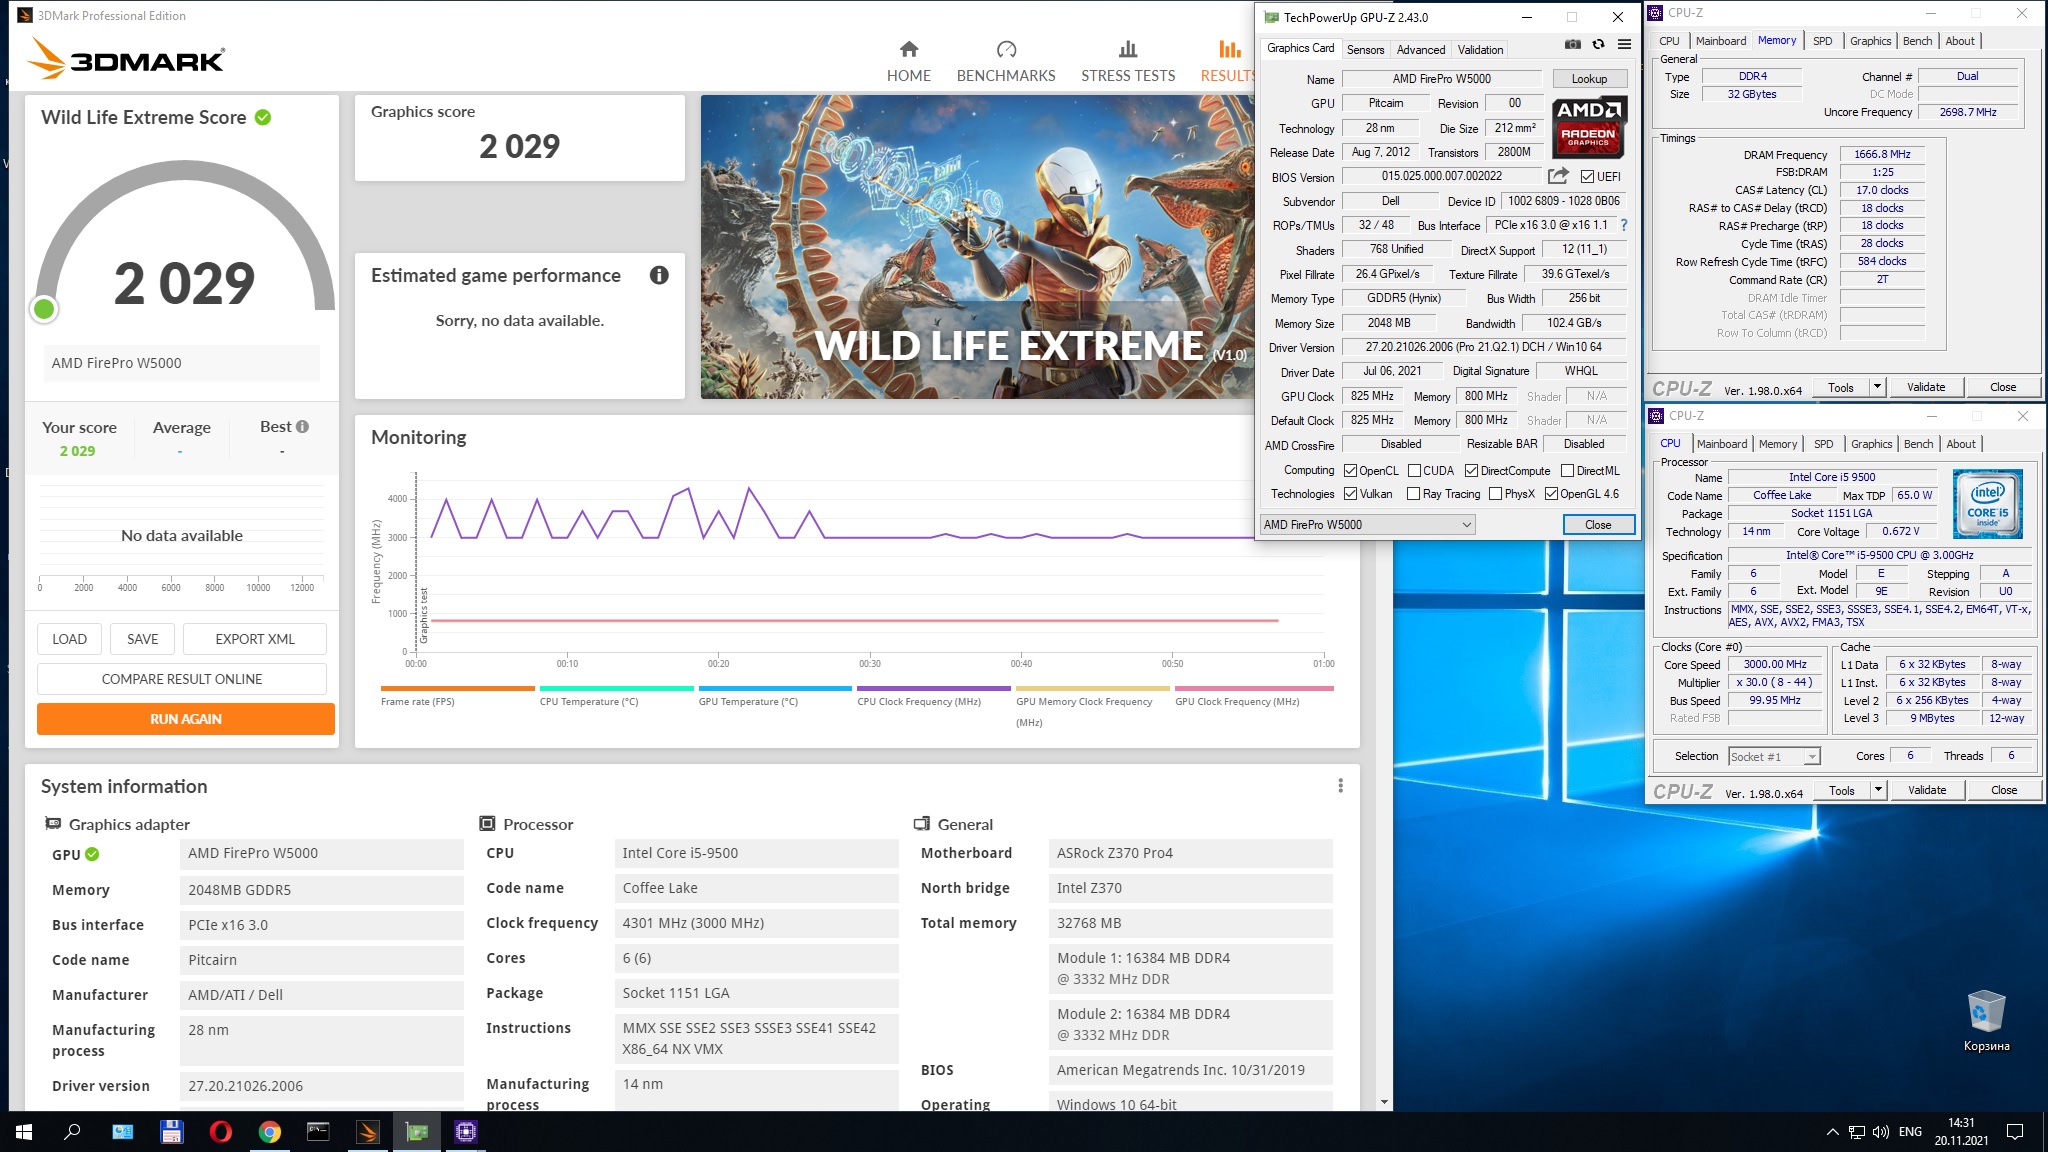This screenshot has height=1152, width=2048.
Task: Click GPU-Z refresh icon
Action: pyautogui.click(x=1598, y=45)
